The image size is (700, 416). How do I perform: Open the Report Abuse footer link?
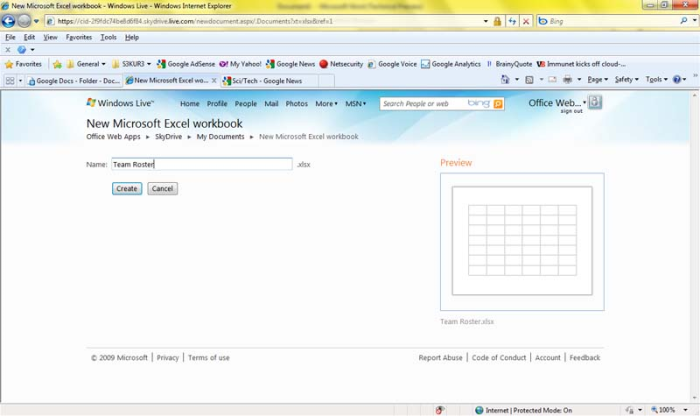(x=440, y=358)
